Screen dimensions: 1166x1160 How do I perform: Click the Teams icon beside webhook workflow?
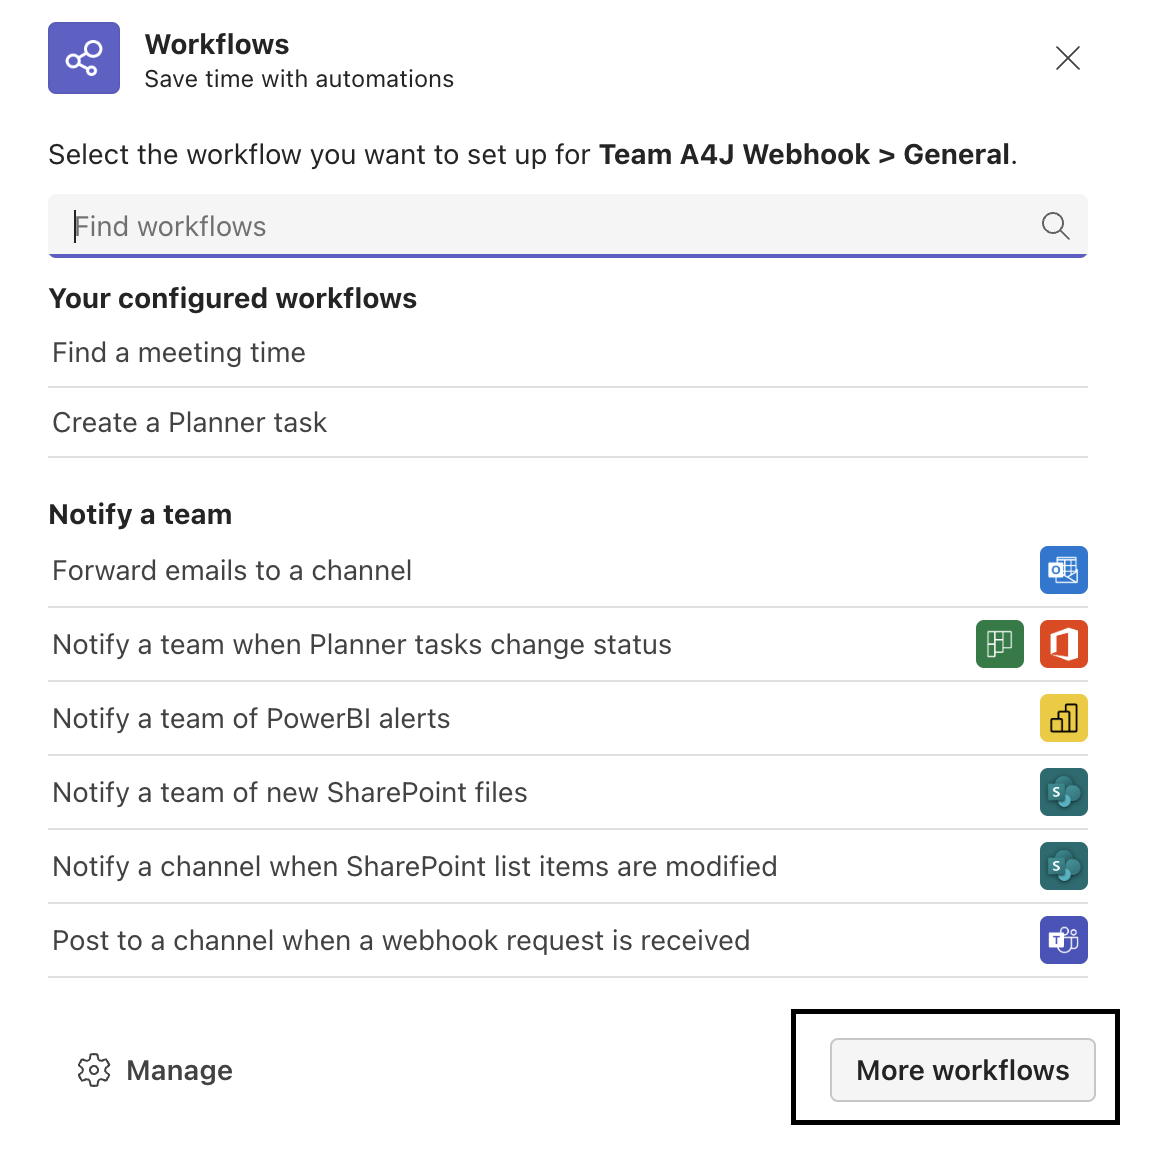click(x=1063, y=940)
